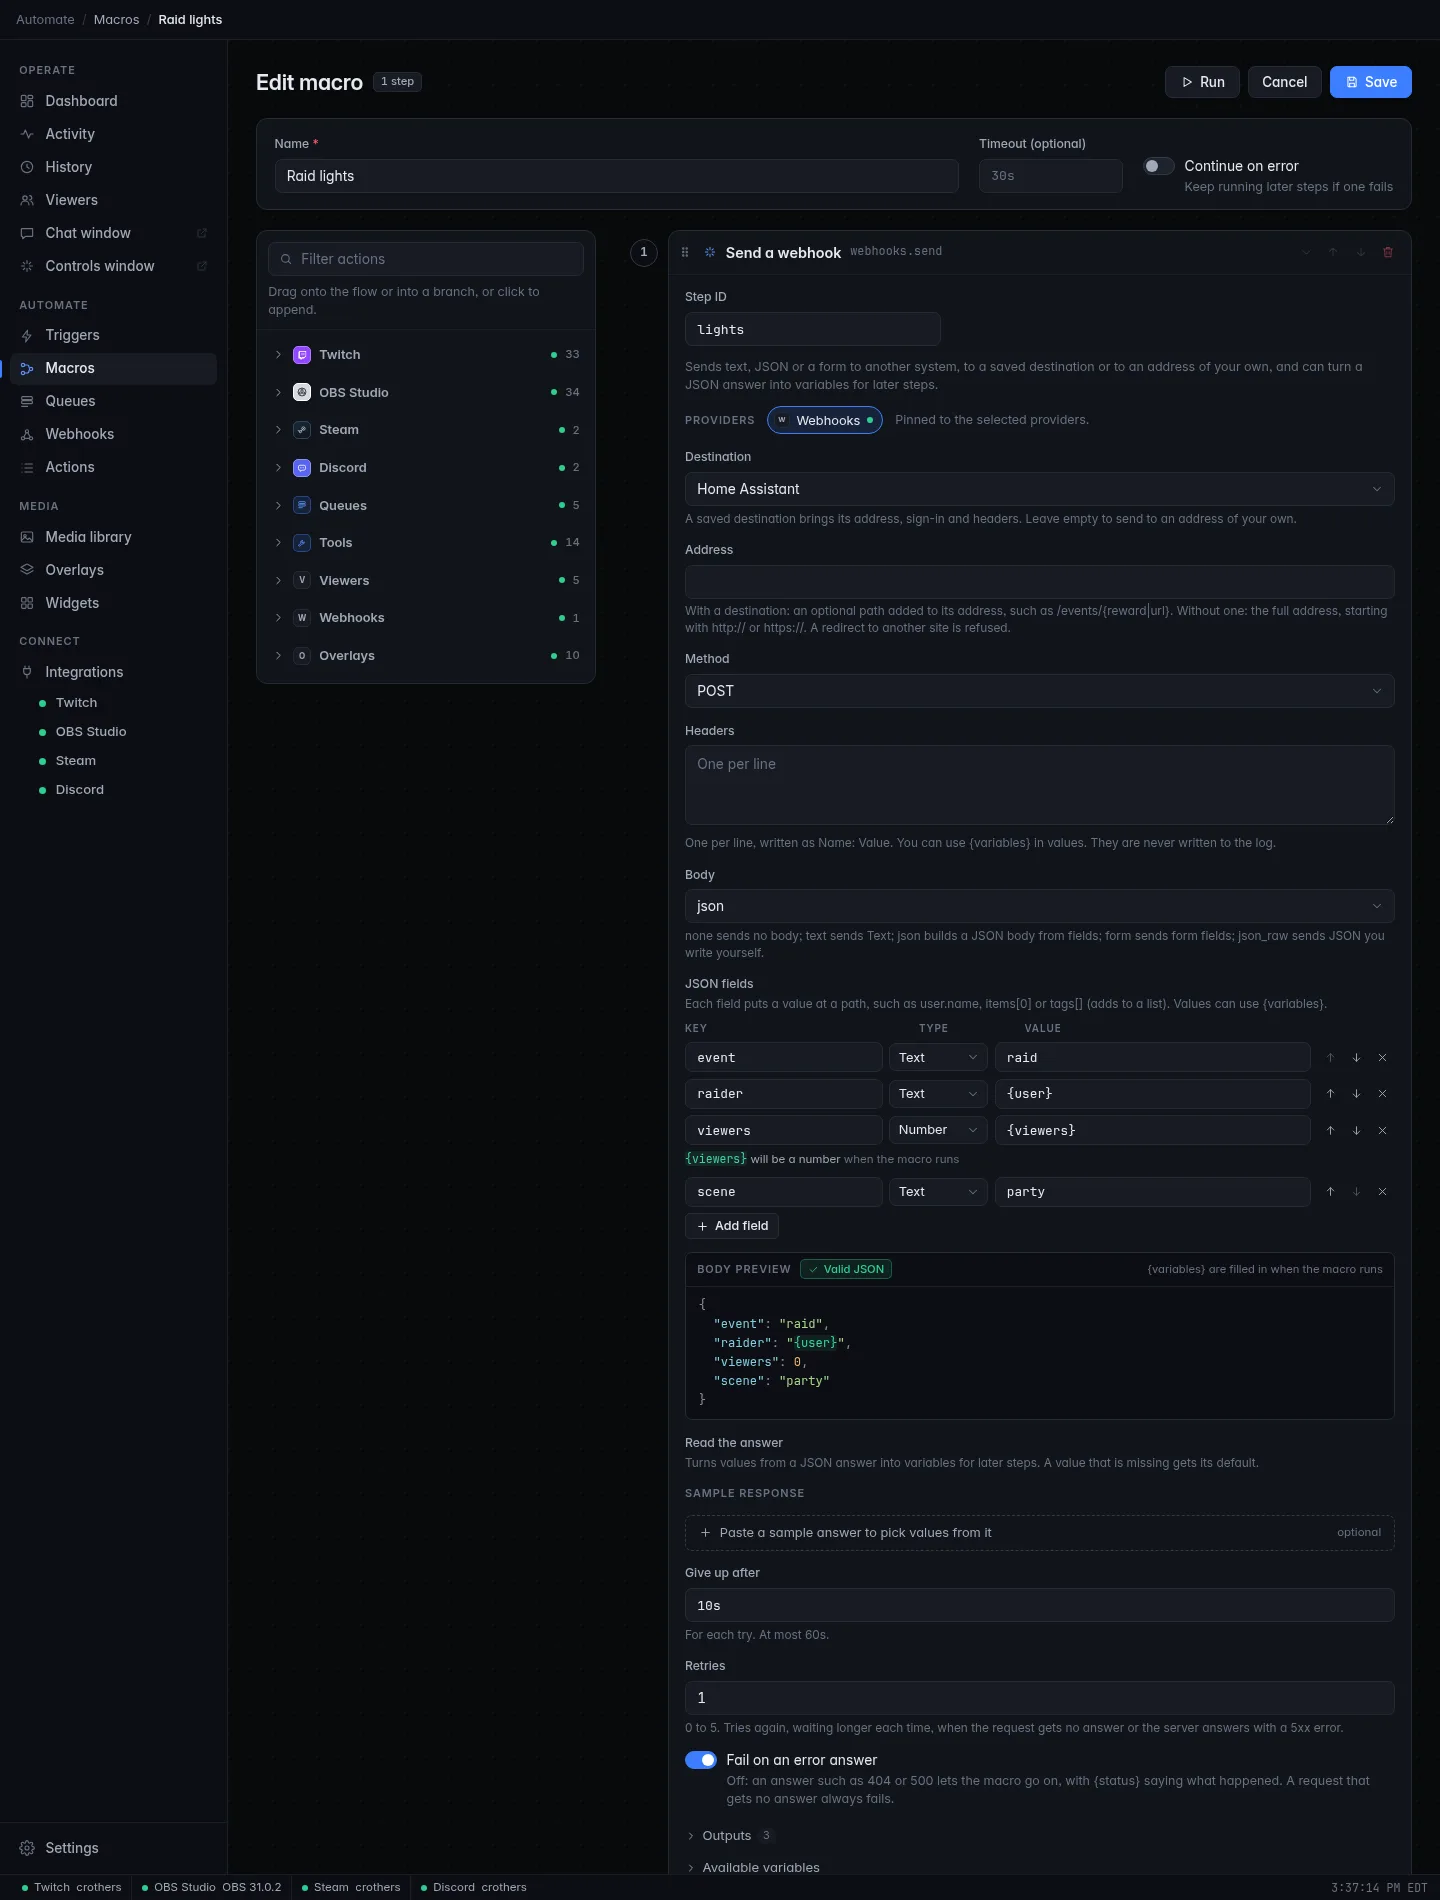
Task: Open the Body json dropdown
Action: (x=1039, y=906)
